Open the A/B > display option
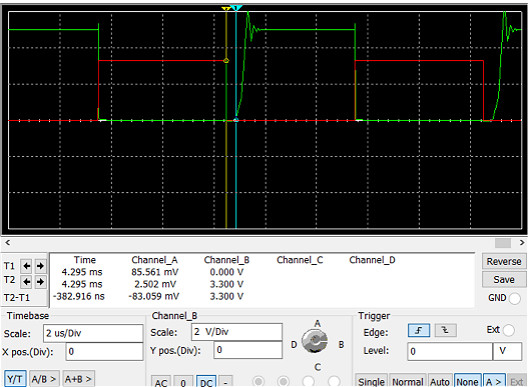This screenshot has height=387, width=528. point(44,379)
